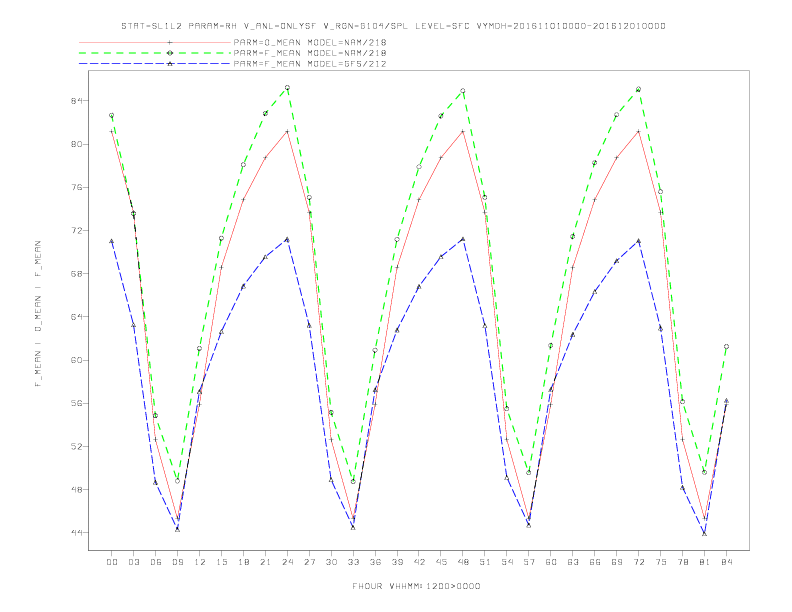Click x-axis tick label 42

coord(420,562)
